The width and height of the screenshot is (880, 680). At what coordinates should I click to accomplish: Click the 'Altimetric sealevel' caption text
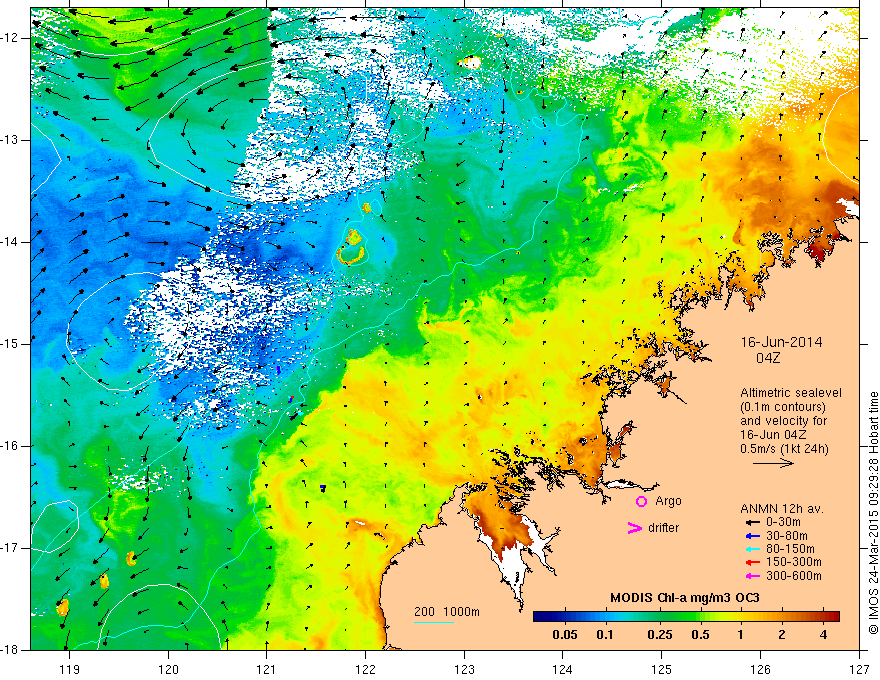click(791, 393)
